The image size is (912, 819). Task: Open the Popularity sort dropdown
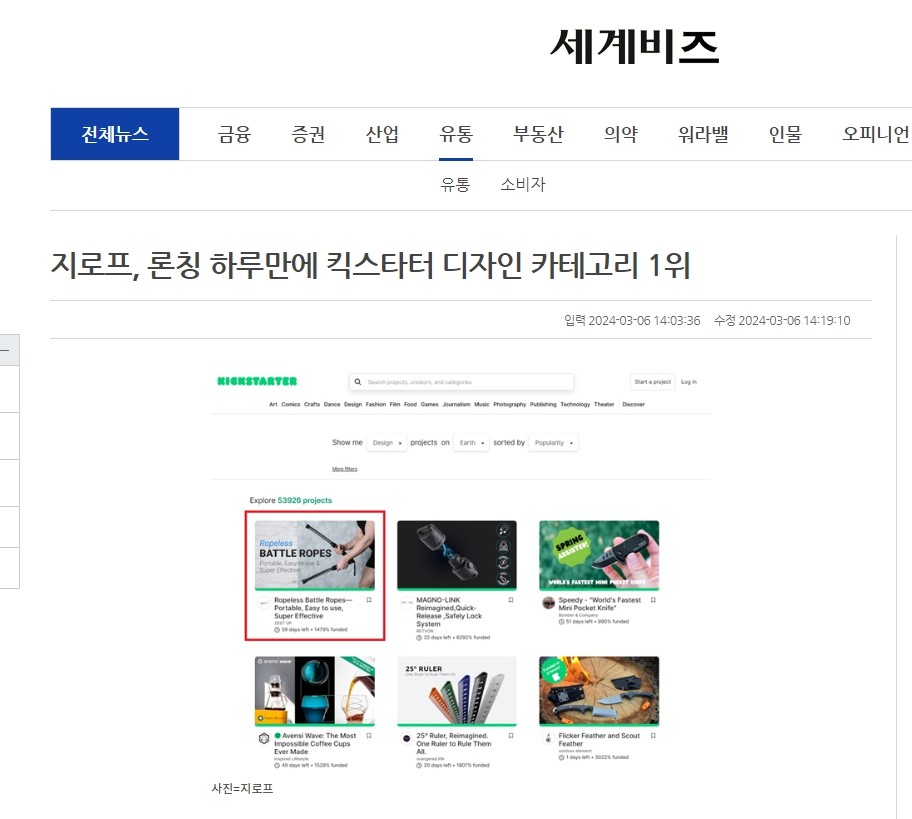pyautogui.click(x=553, y=443)
